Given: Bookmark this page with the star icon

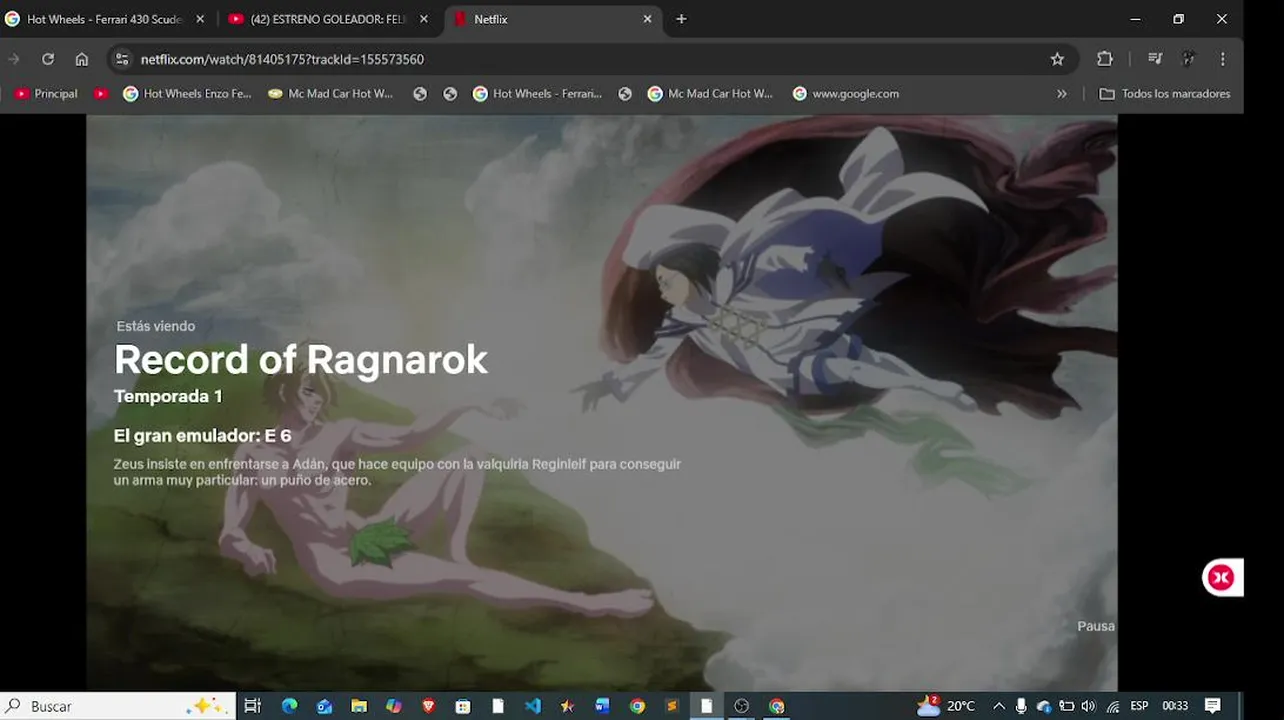Looking at the screenshot, I should pyautogui.click(x=1057, y=59).
